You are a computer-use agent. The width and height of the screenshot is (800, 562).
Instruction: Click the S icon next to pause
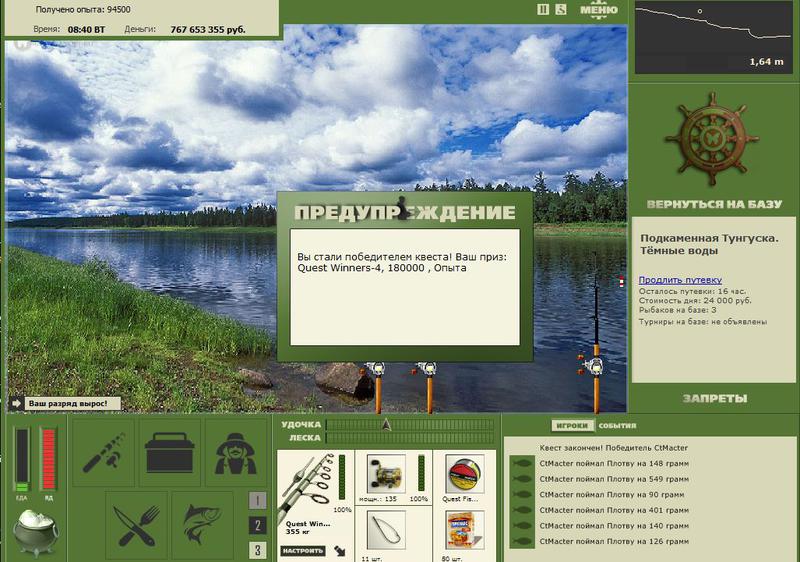click(561, 9)
